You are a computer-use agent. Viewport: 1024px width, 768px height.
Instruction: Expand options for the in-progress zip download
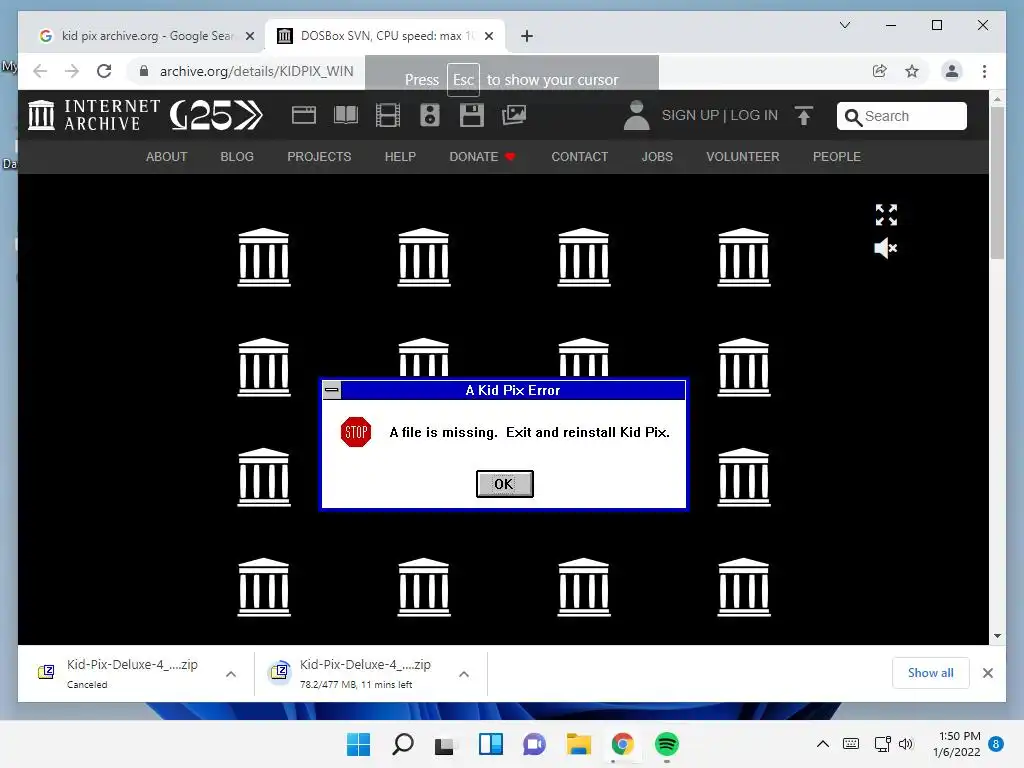click(464, 674)
